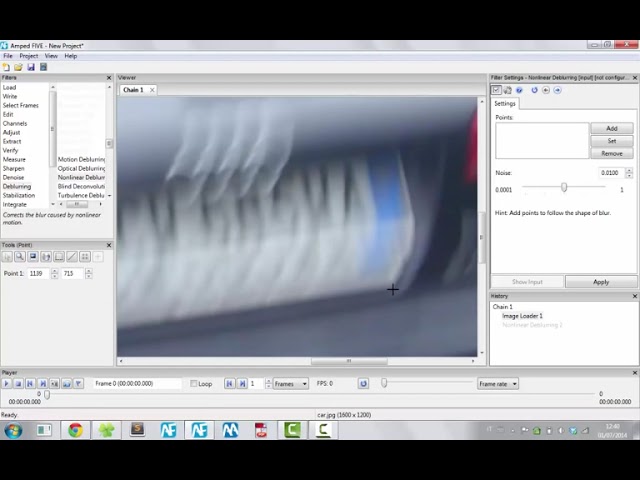640x480 pixels.
Task: Select the Settings tab in Filter Settings
Action: coord(505,104)
